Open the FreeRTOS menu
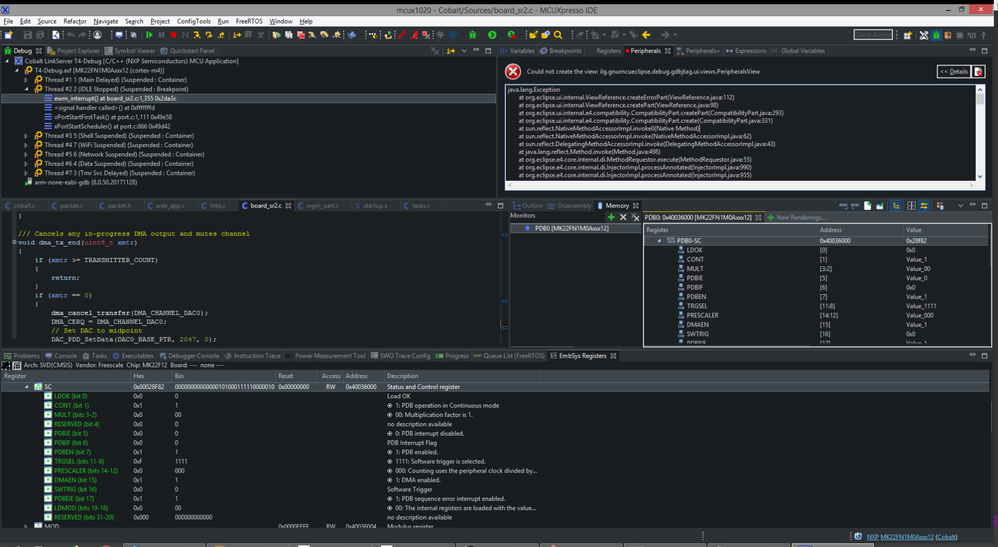Screen dimensions: 998x547 coord(248,21)
